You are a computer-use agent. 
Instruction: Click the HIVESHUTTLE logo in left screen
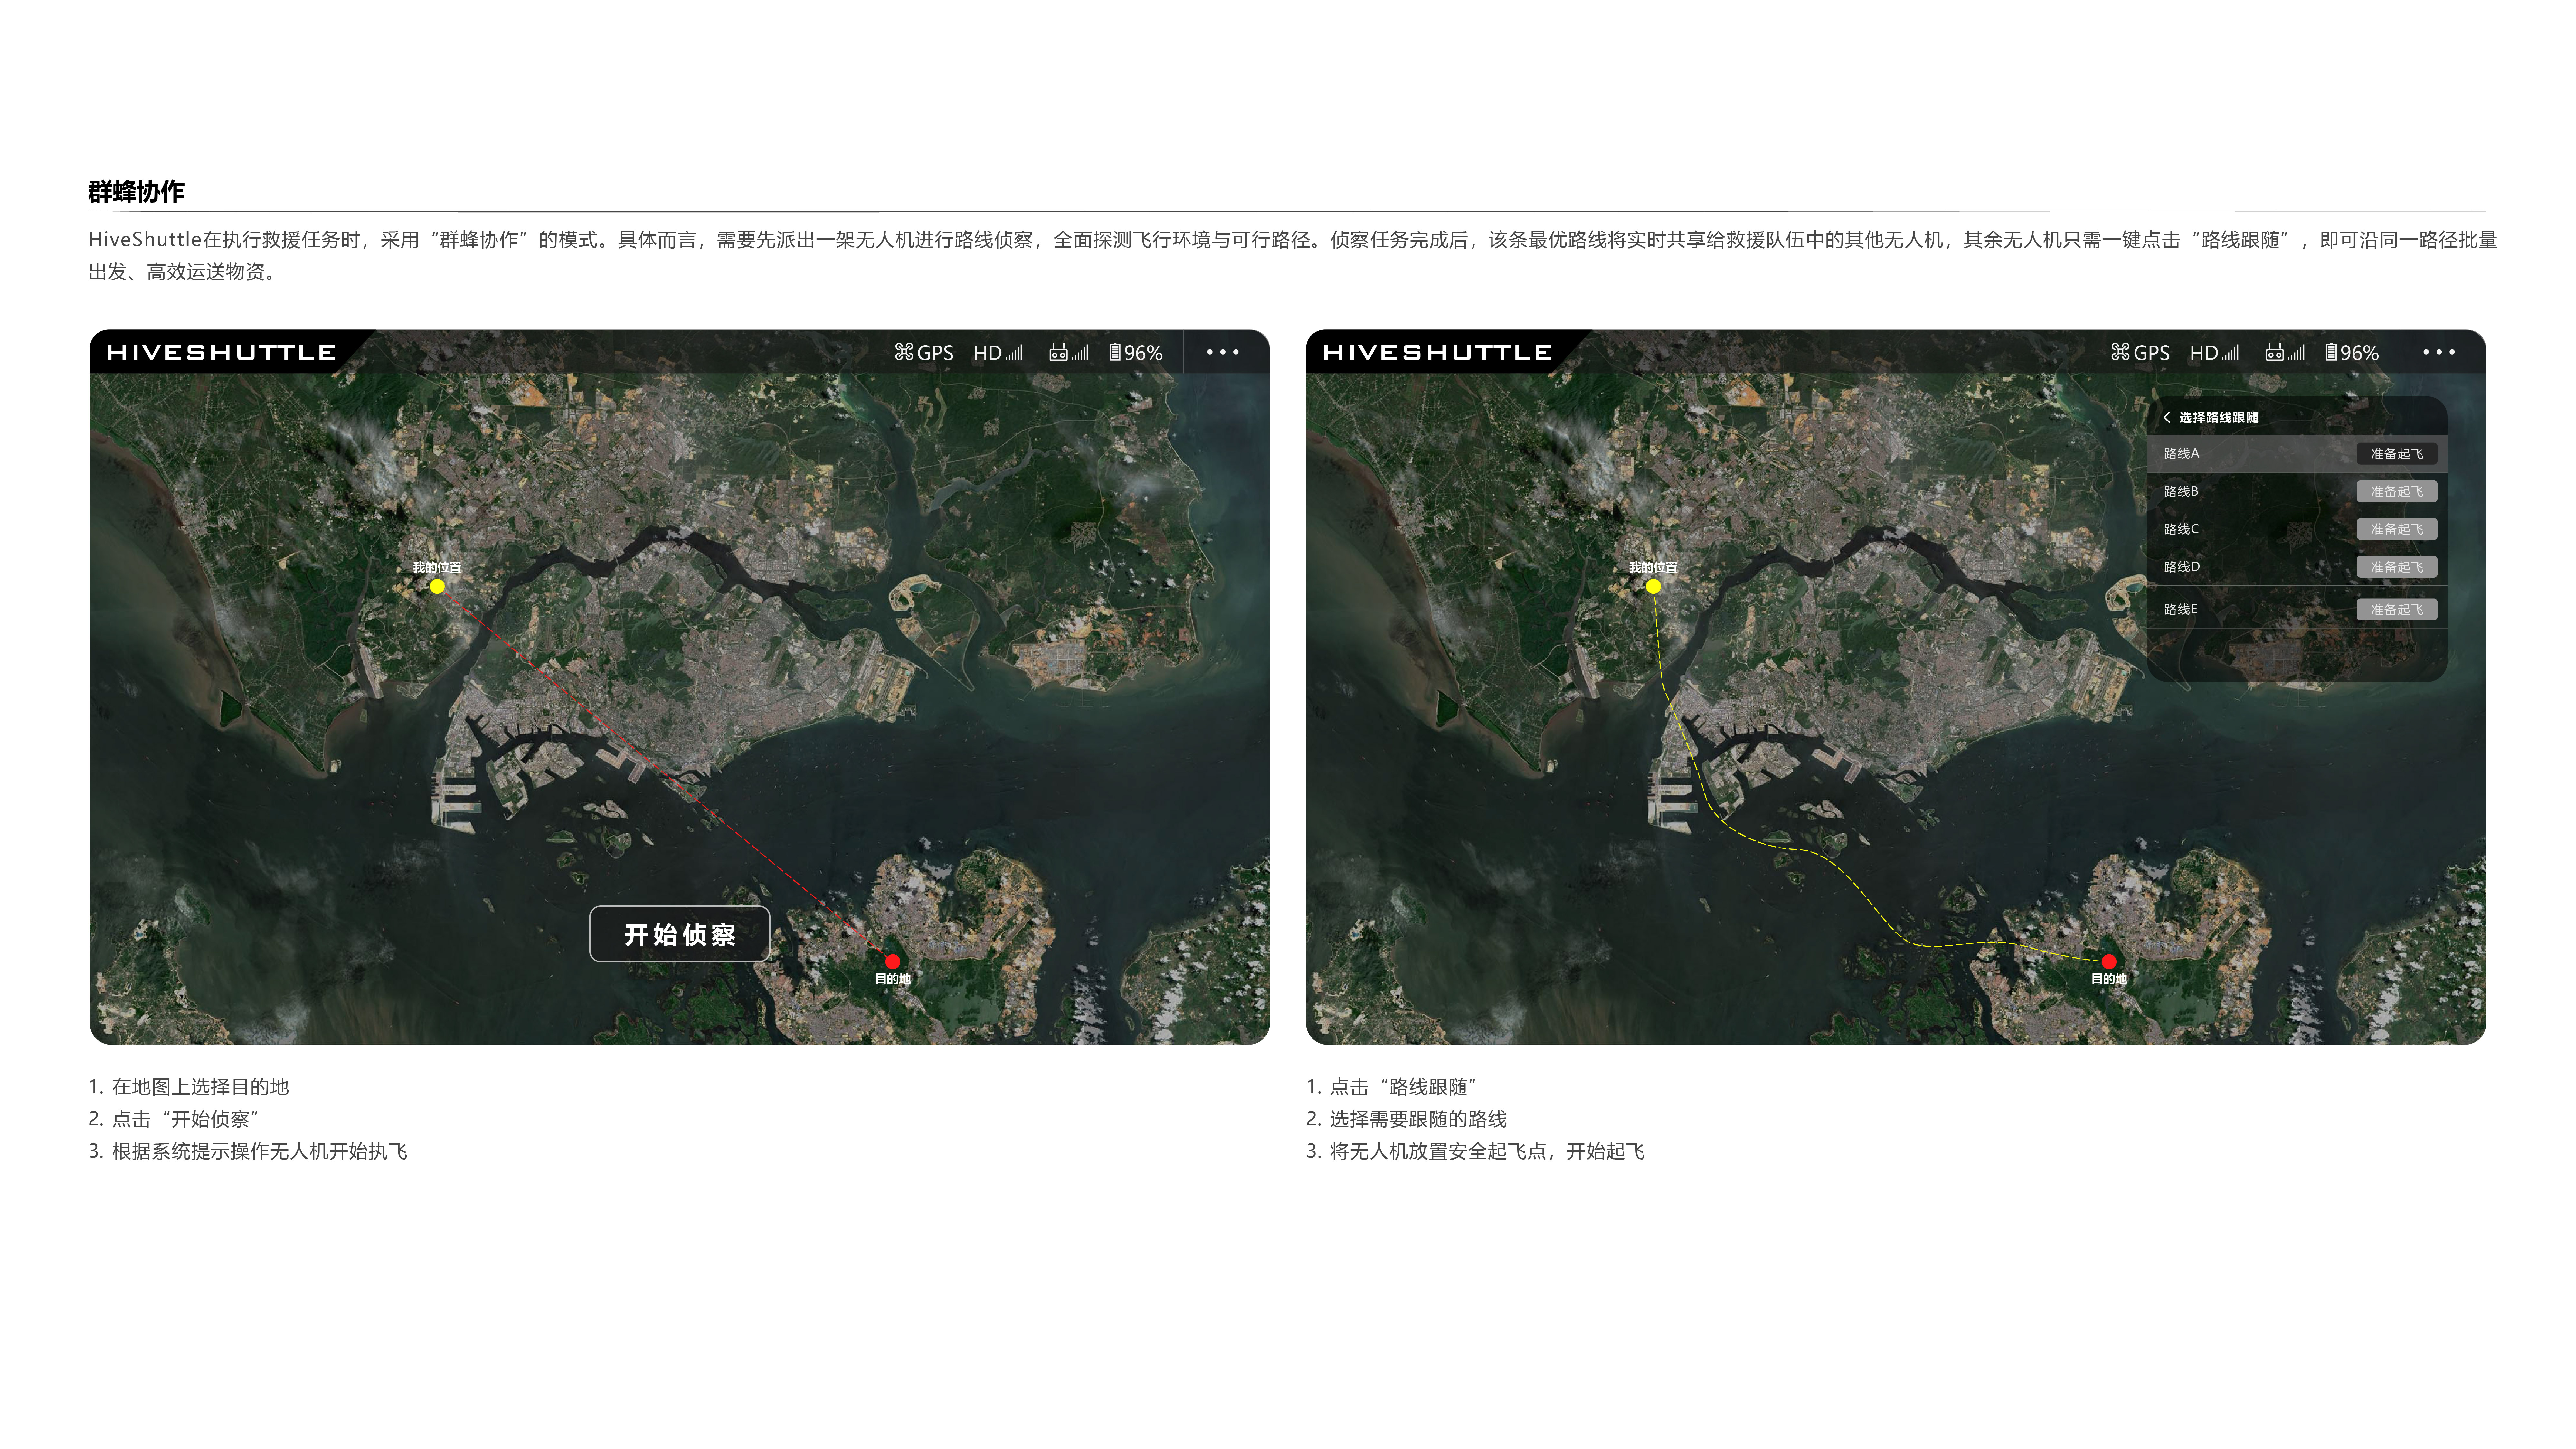pyautogui.click(x=221, y=352)
